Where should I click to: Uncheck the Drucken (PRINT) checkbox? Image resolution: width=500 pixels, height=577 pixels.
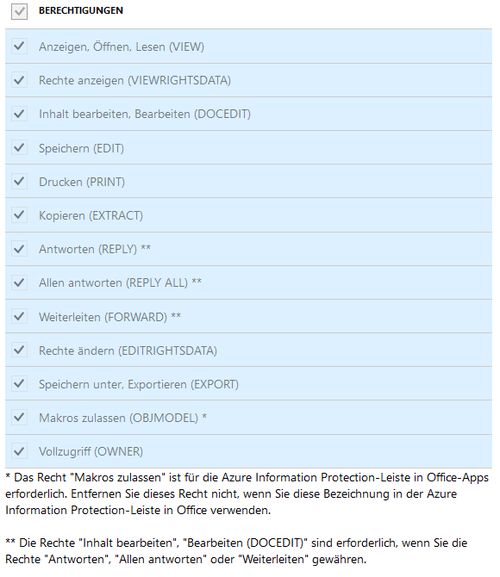coord(19,181)
